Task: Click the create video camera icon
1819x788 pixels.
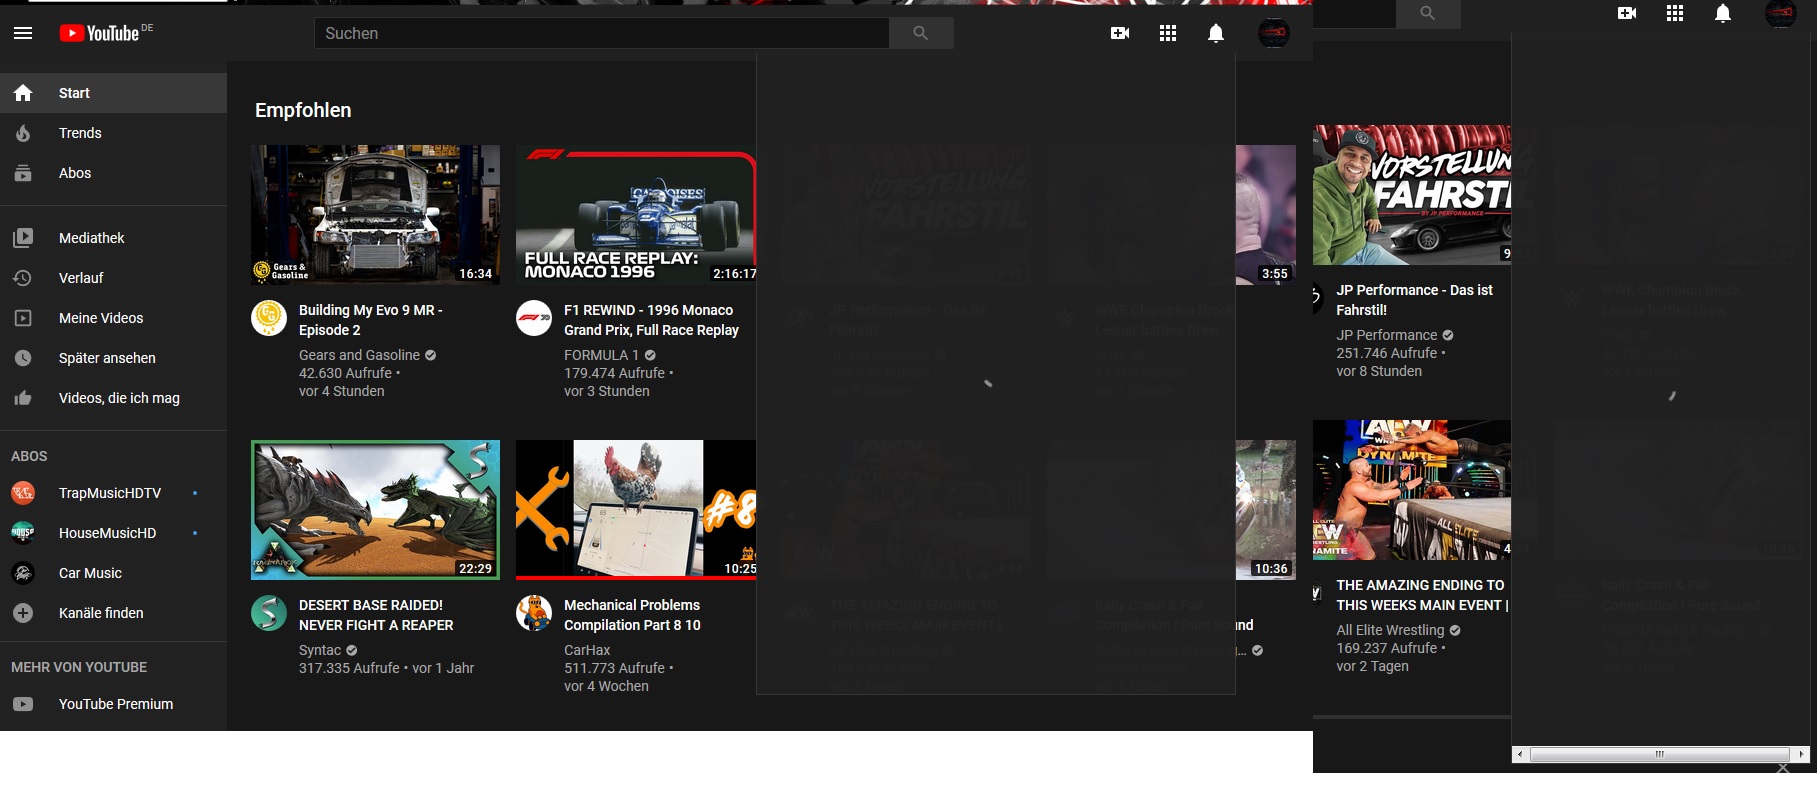Action: (x=1120, y=33)
